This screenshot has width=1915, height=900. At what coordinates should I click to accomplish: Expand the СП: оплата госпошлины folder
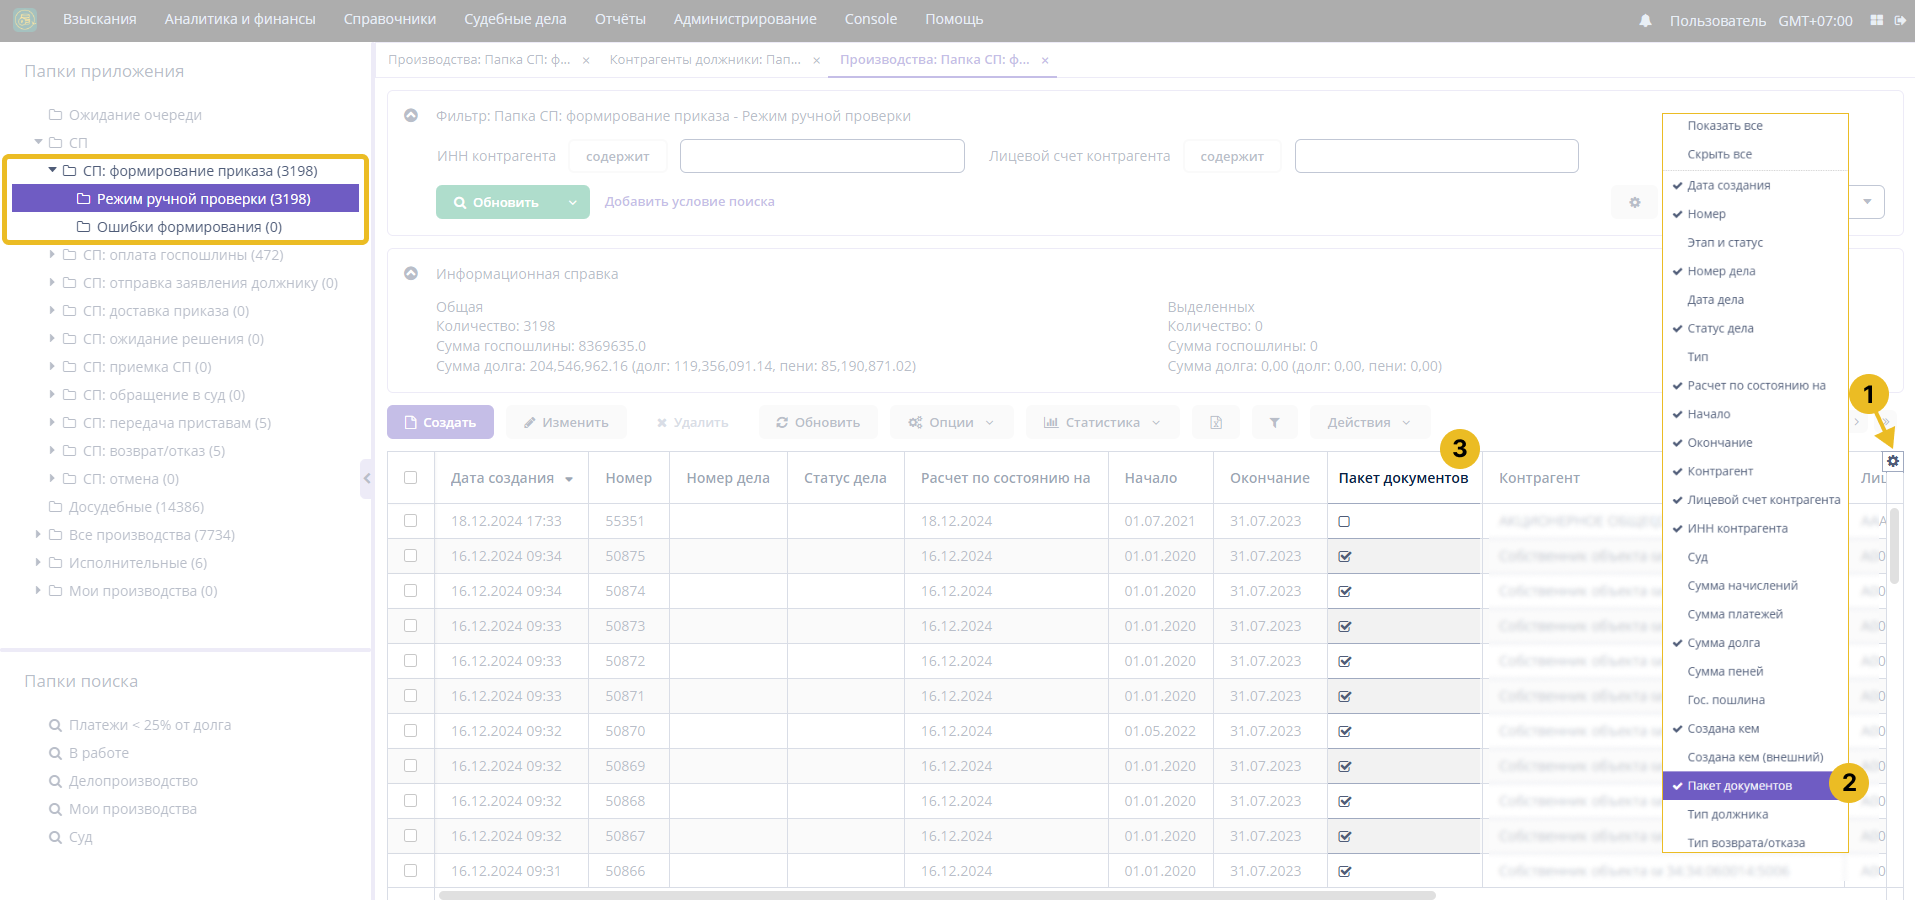[52, 255]
